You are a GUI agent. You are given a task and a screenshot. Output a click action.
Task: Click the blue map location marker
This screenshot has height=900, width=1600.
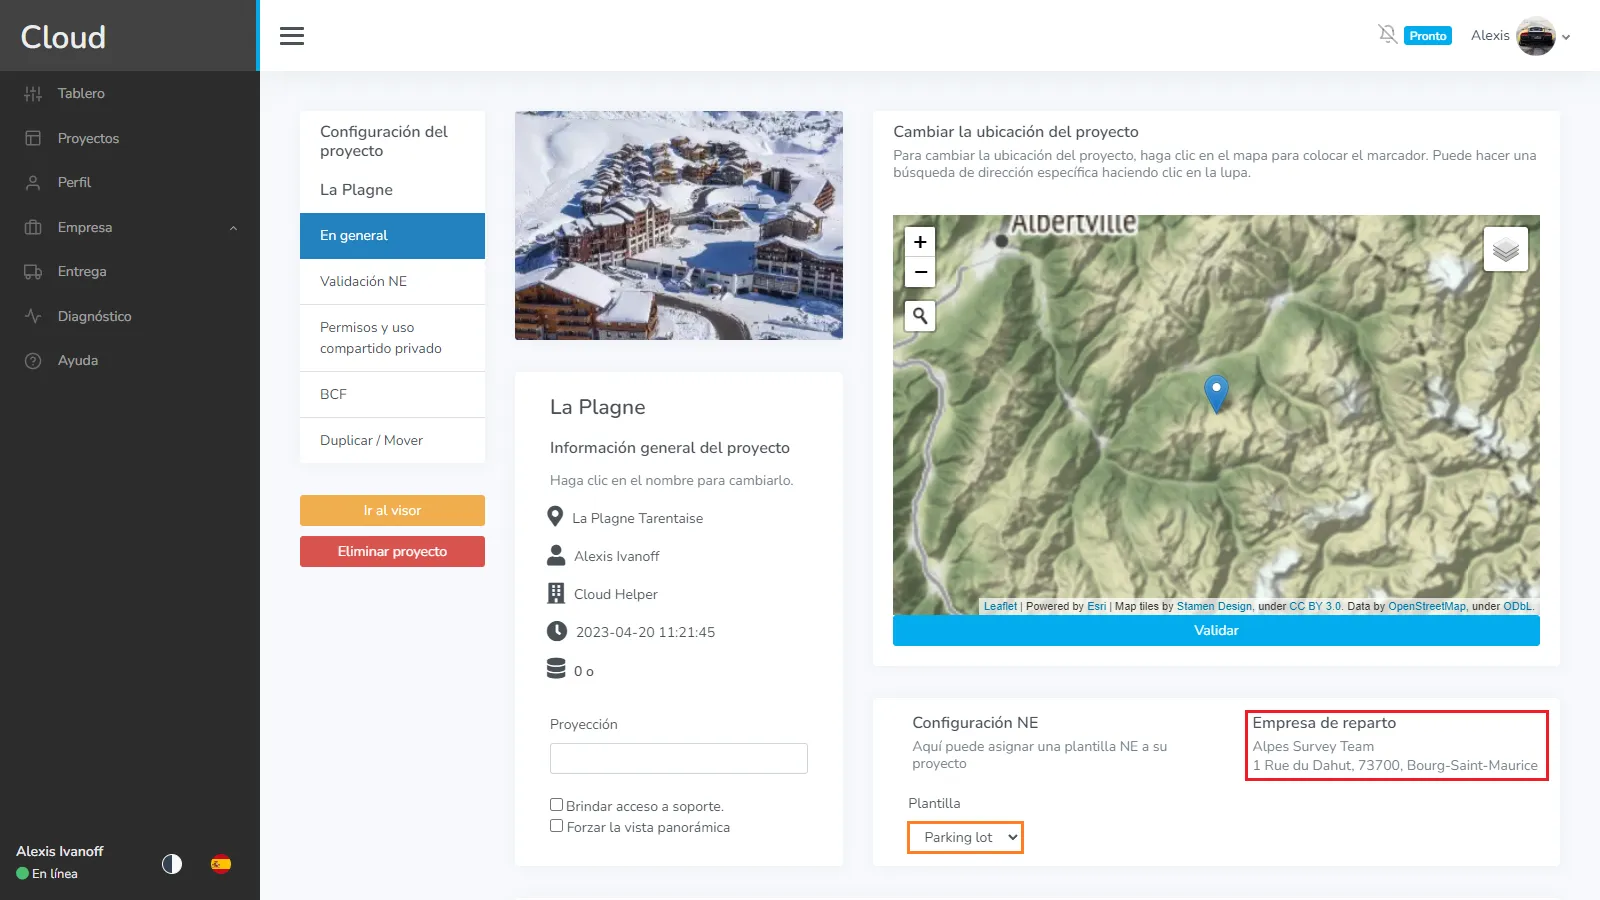[x=1216, y=392]
